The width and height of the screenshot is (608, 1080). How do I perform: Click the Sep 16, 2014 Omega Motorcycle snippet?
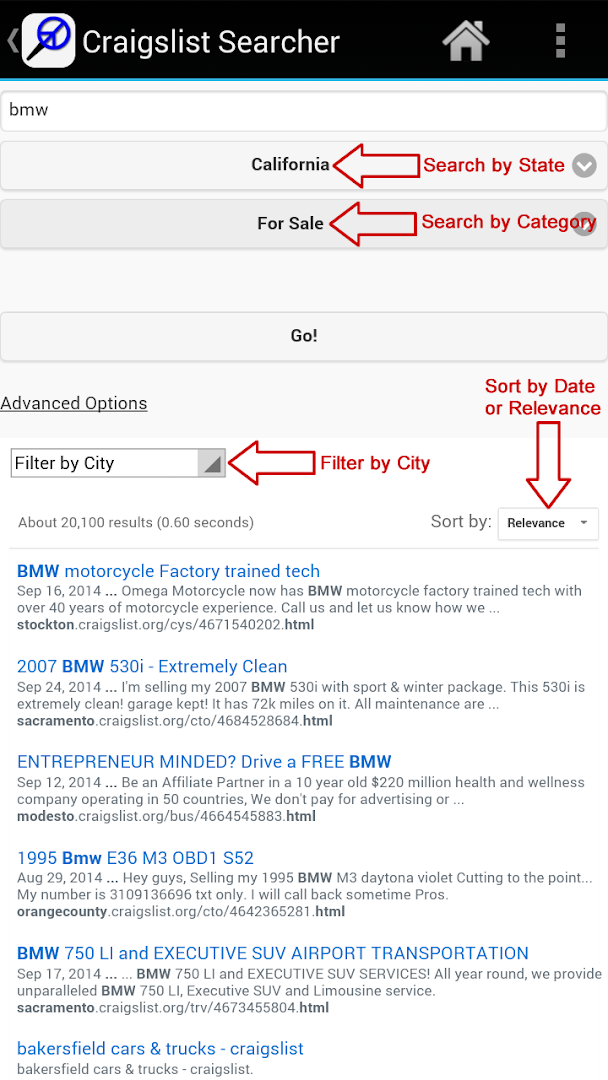300,600
